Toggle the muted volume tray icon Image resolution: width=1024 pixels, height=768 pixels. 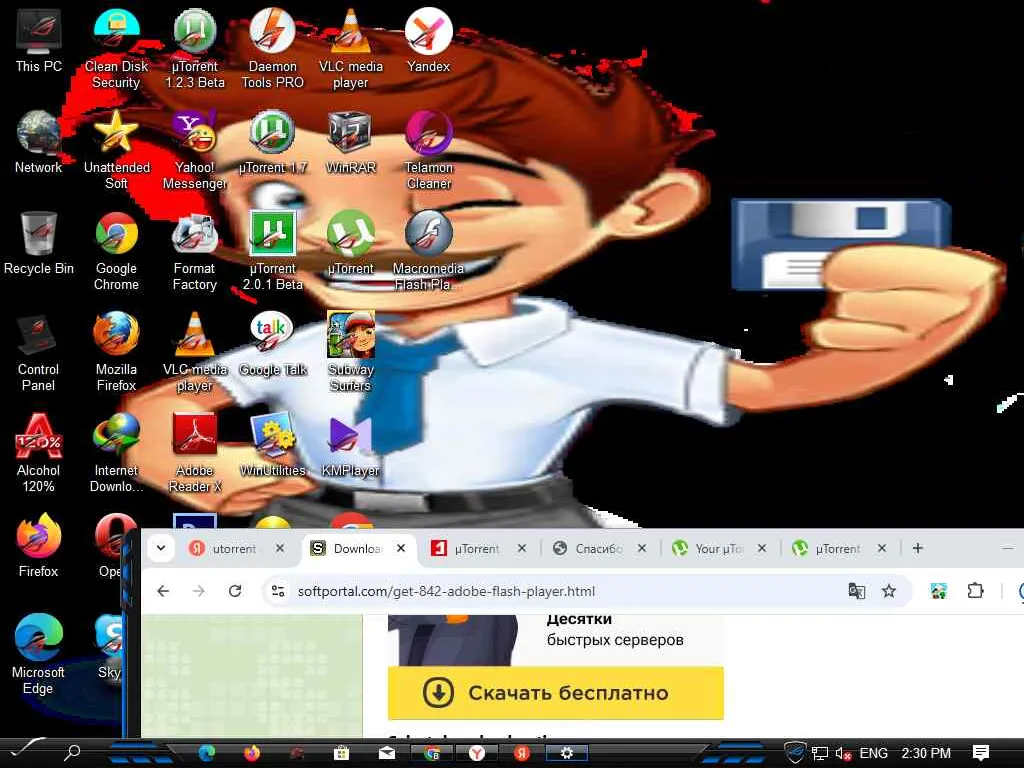(843, 754)
